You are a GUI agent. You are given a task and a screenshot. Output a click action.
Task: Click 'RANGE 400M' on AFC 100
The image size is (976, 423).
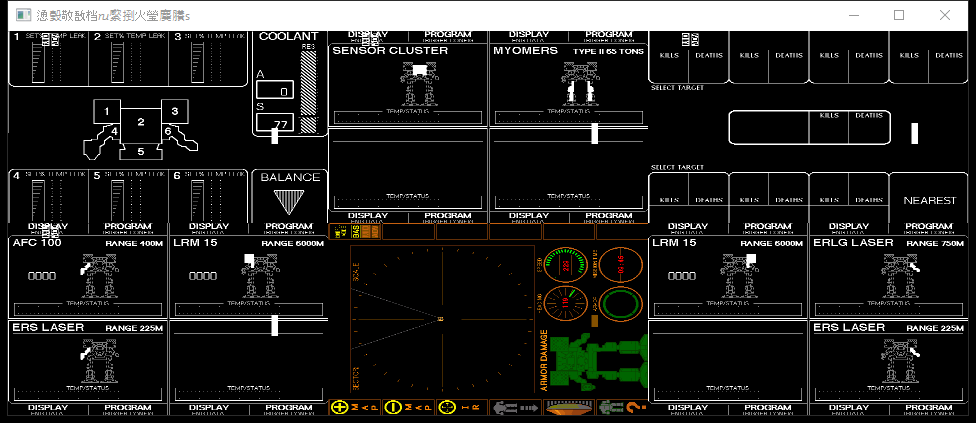click(134, 243)
